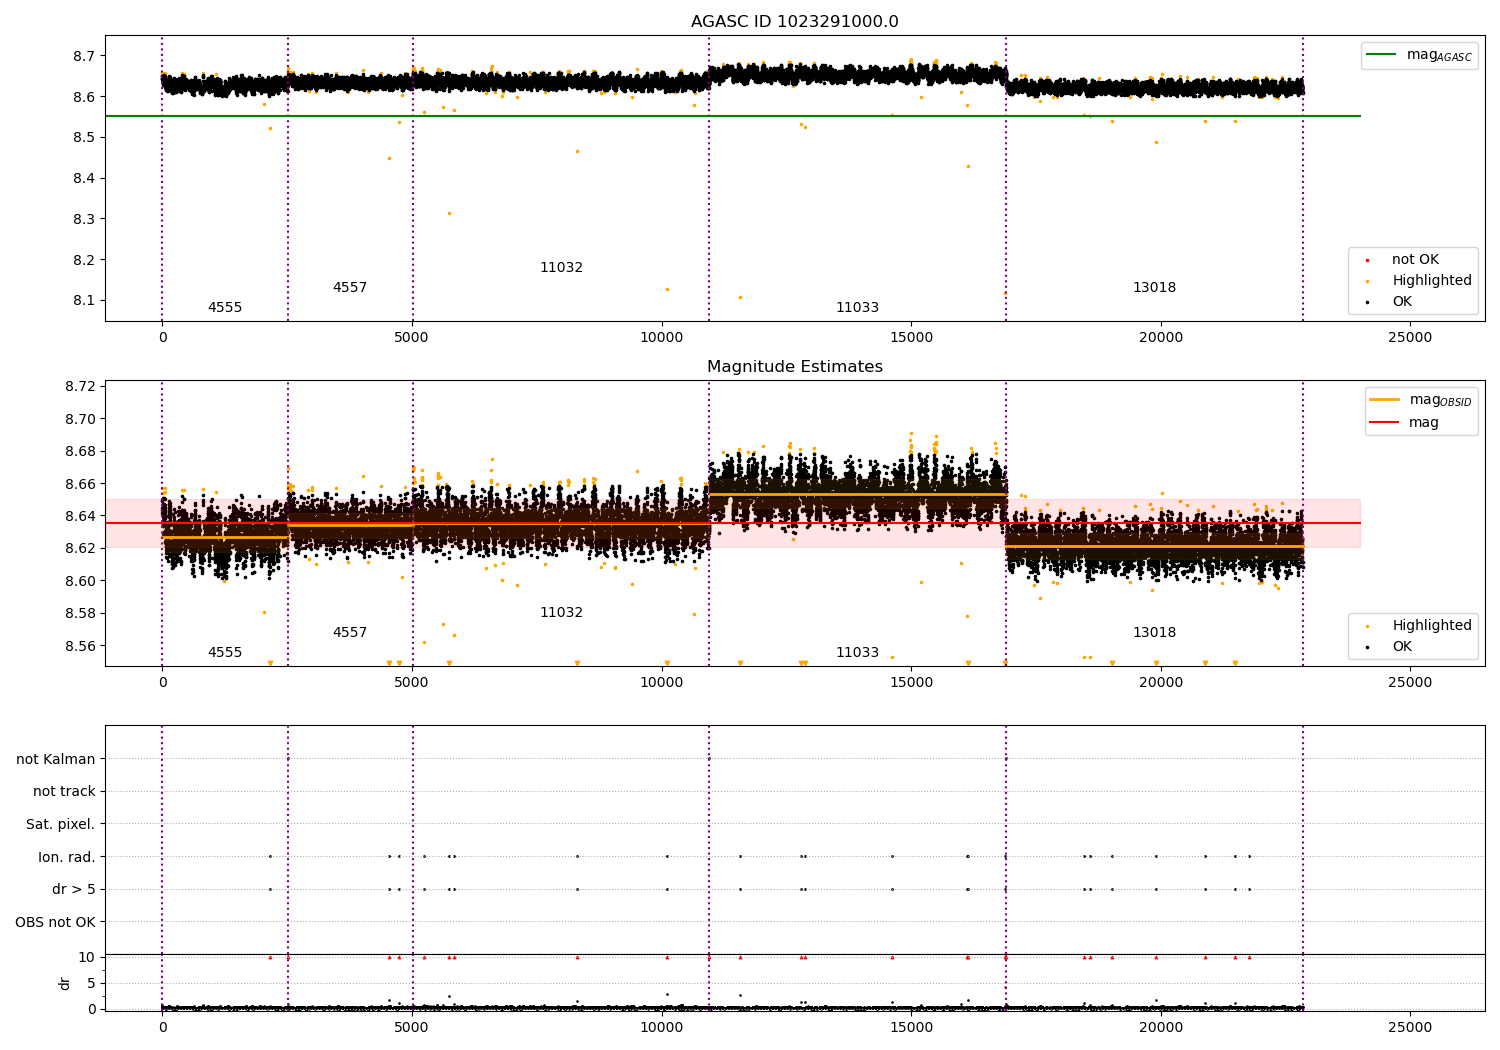Click the "OBS not OK" row label
Screen dimensions: 1500x1050
coord(56,922)
